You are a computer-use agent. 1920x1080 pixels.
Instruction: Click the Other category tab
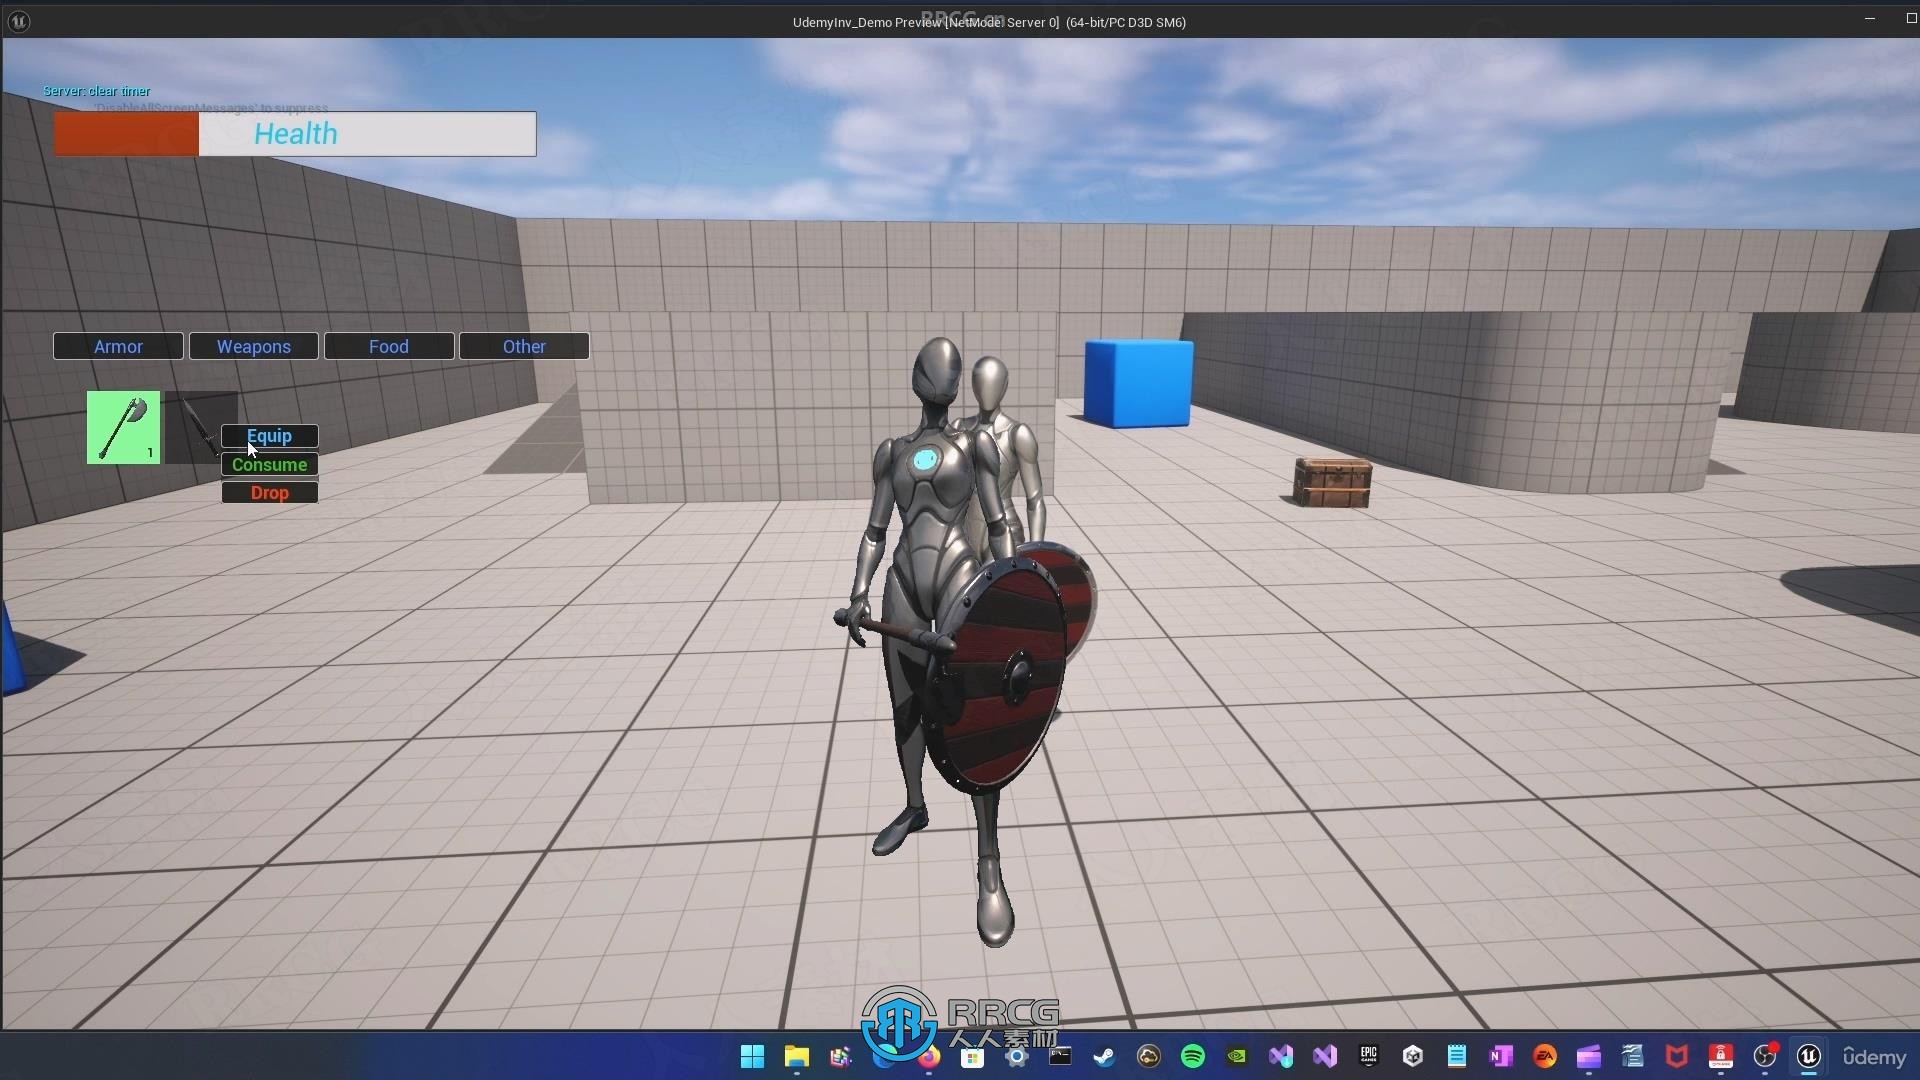pos(524,345)
